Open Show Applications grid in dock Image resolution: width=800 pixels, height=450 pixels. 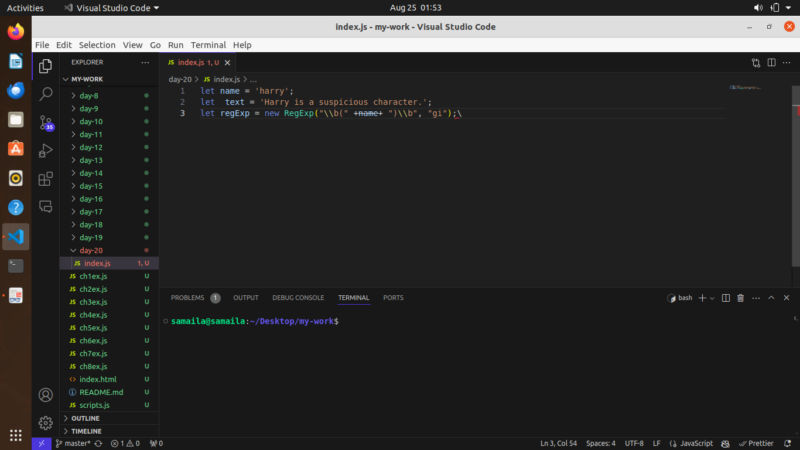[x=16, y=435]
